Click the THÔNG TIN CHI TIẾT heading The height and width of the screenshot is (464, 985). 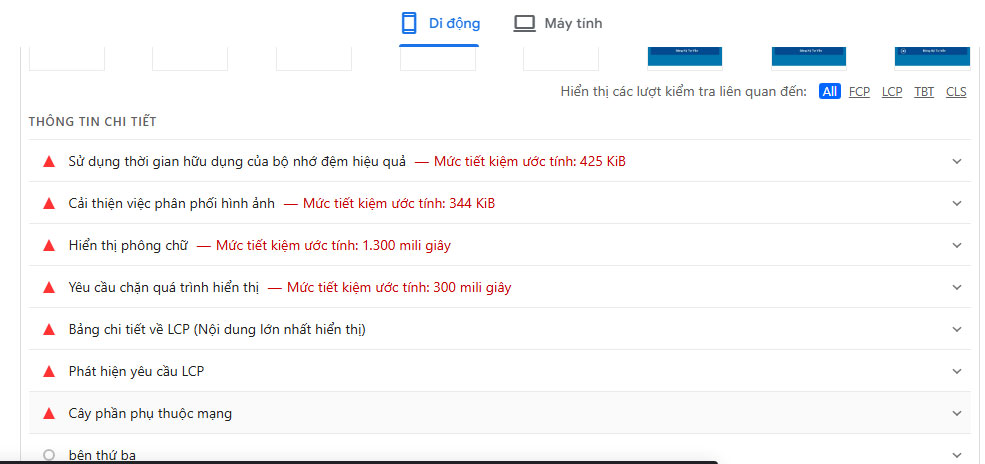coord(92,122)
